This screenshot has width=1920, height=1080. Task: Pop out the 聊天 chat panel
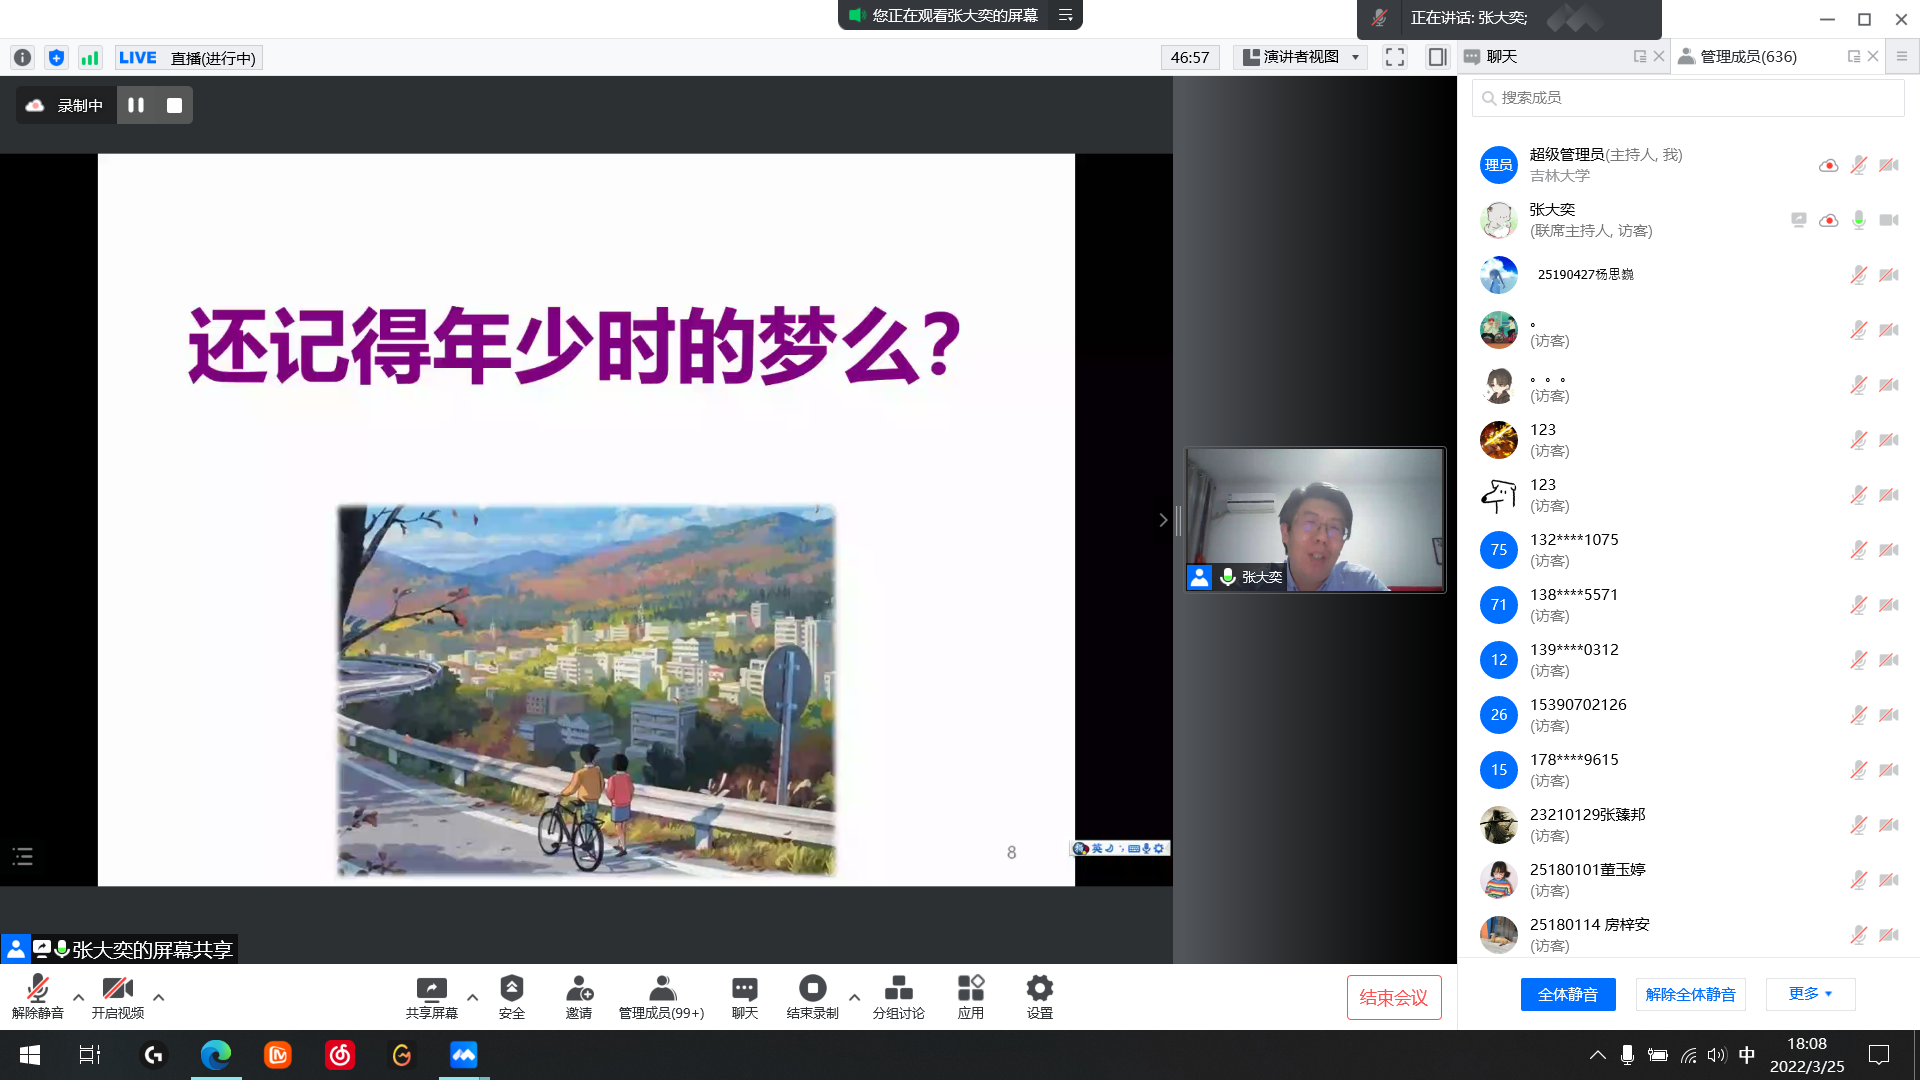click(x=1639, y=57)
